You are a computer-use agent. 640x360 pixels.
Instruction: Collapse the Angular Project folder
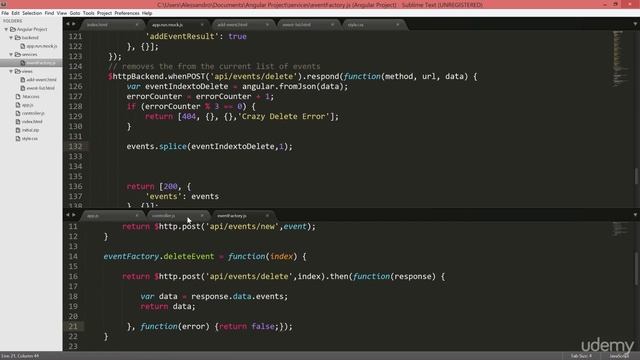(x=6, y=29)
